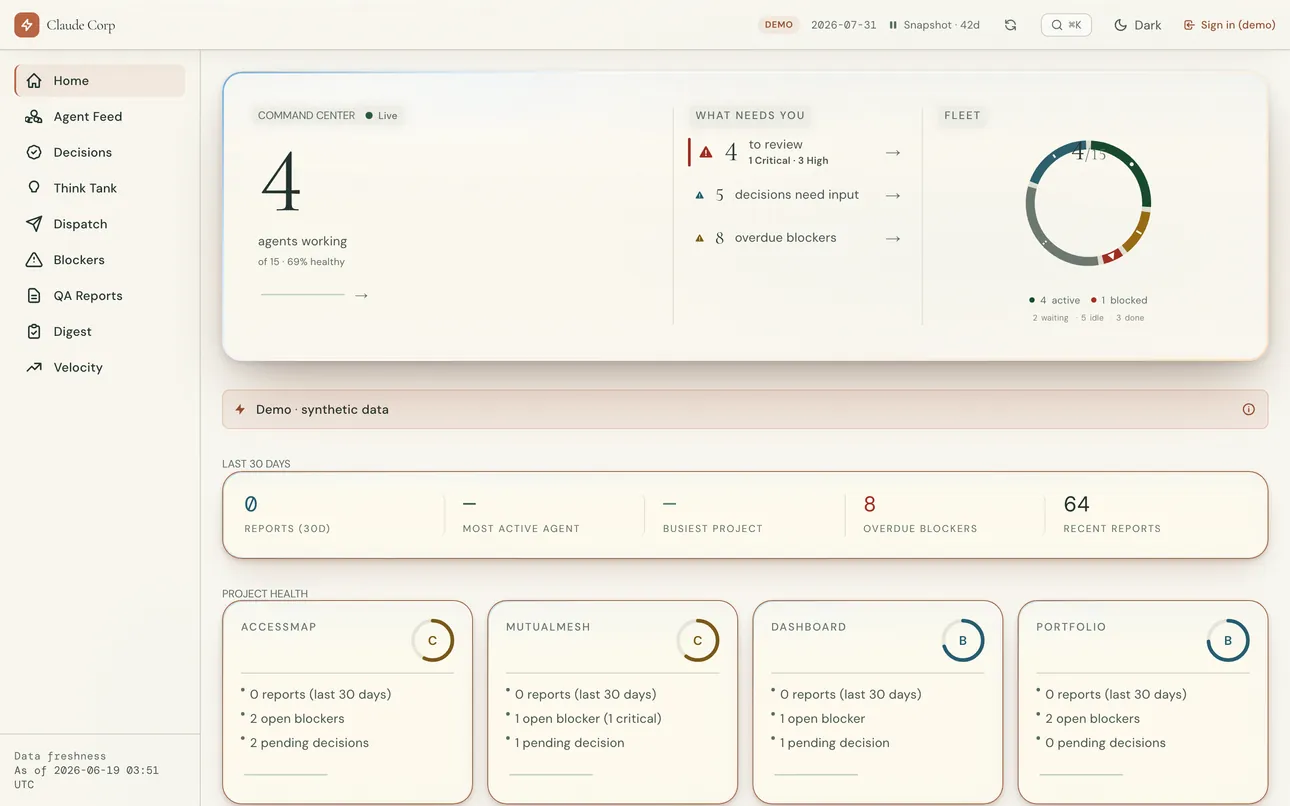
Task: Click '5 idle' fleet label
Action: click(1091, 318)
